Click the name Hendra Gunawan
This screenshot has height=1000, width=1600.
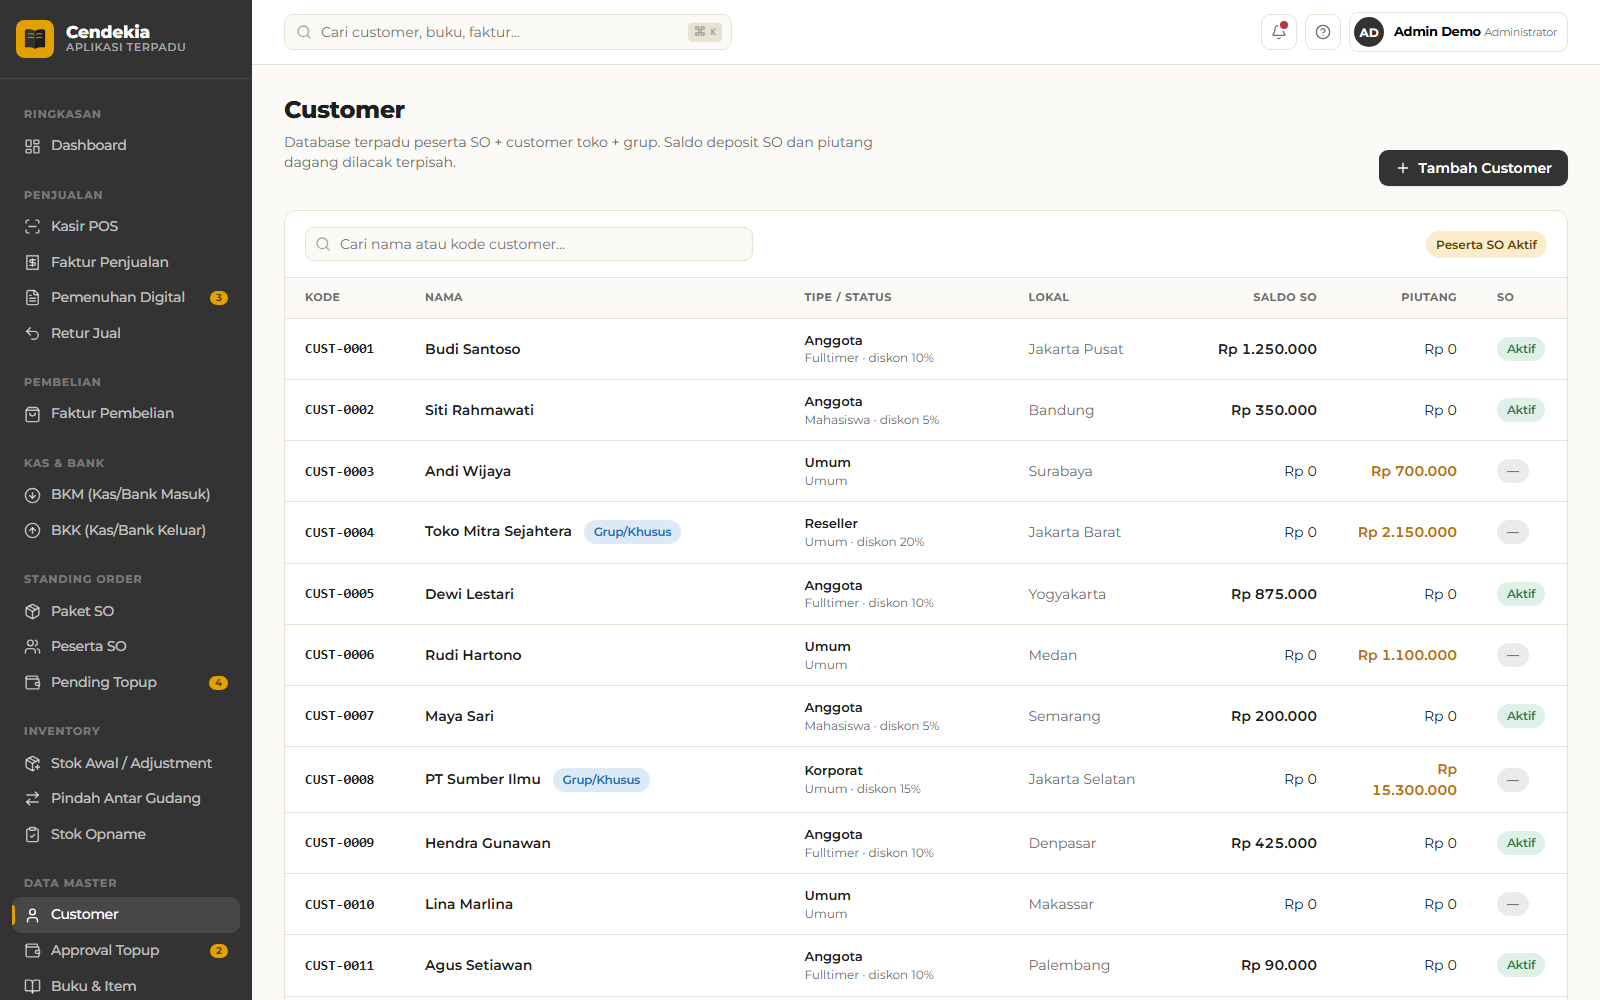click(x=488, y=843)
